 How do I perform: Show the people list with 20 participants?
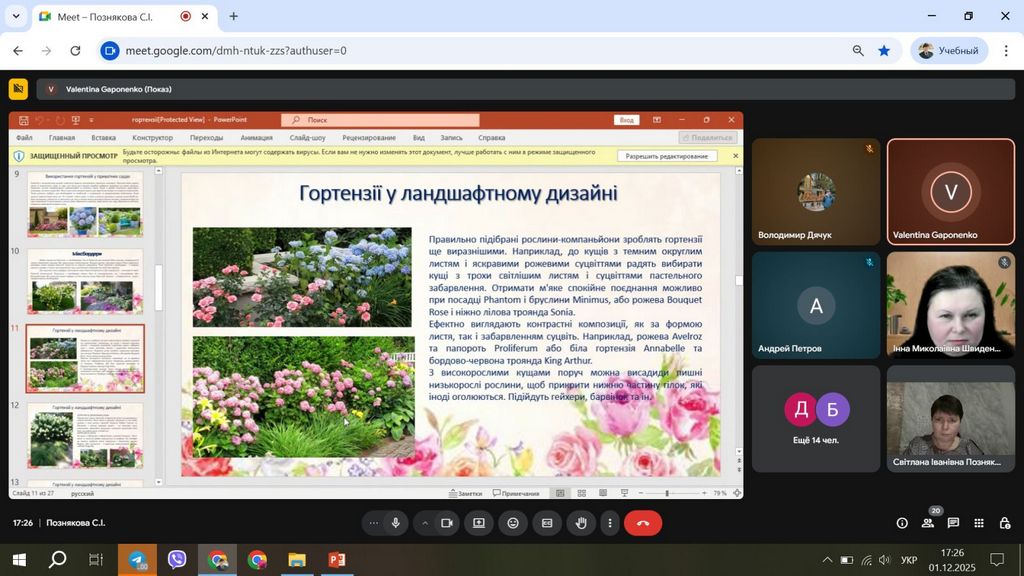(928, 523)
